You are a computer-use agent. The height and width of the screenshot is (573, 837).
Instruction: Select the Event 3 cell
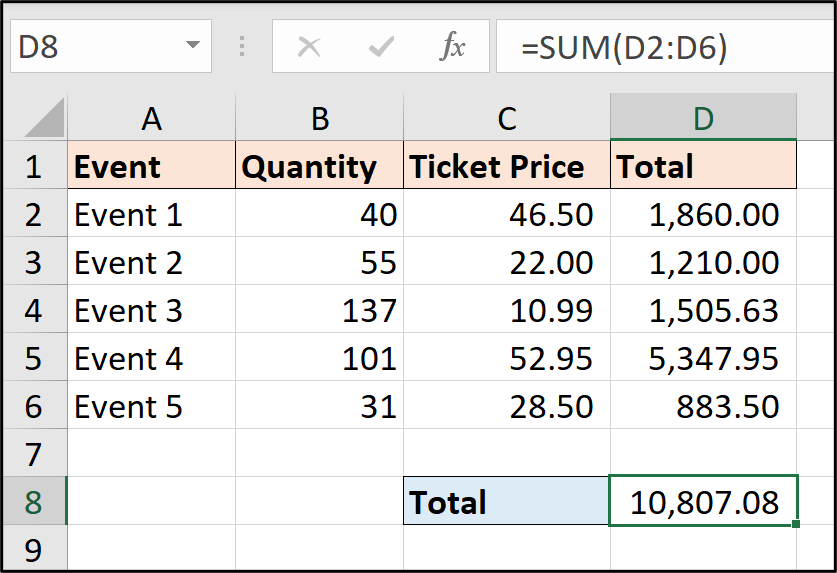152,309
